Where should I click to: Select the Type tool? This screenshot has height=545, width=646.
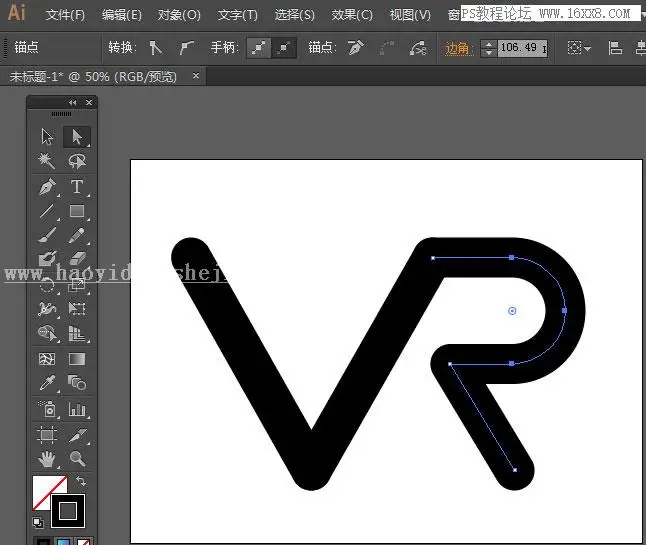pyautogui.click(x=77, y=187)
